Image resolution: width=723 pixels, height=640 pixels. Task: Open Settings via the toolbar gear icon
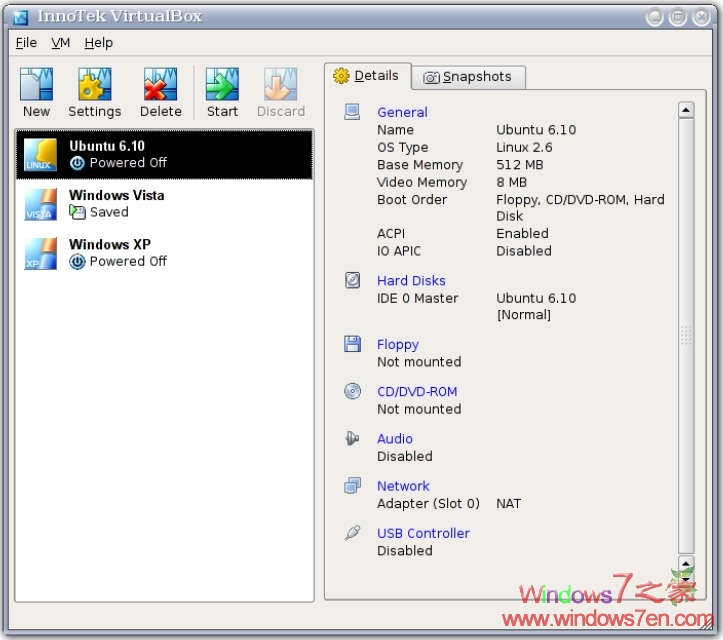point(95,85)
